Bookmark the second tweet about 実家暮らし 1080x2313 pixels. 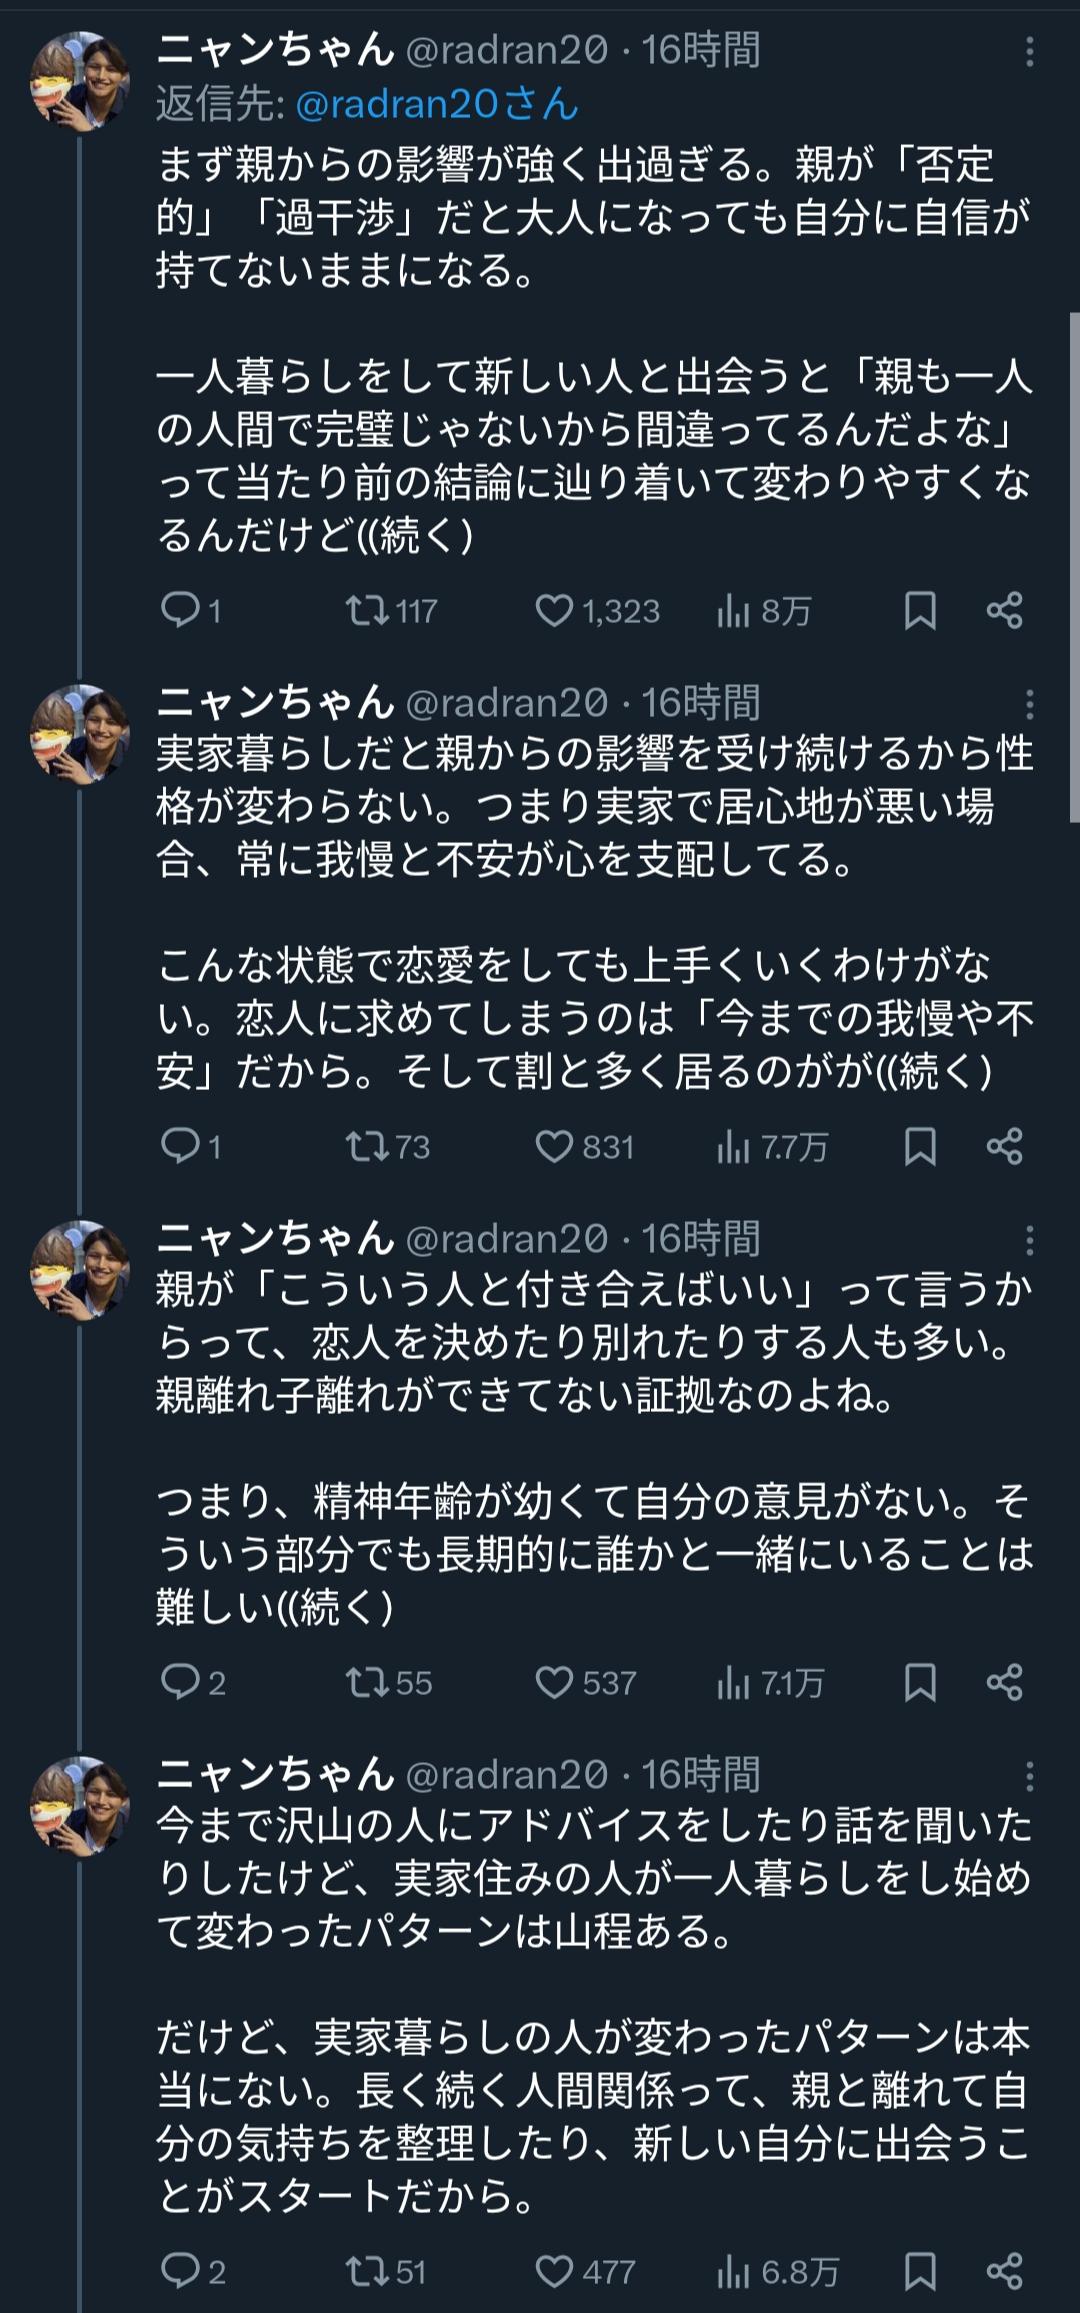pyautogui.click(x=920, y=1146)
